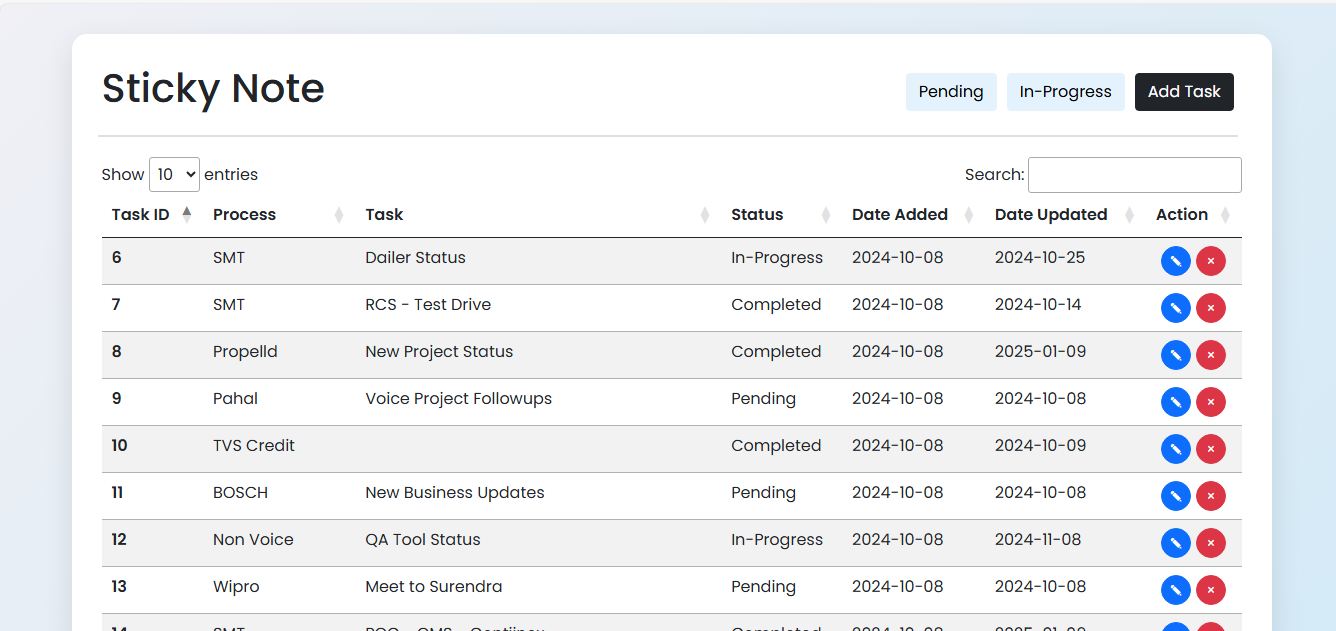The height and width of the screenshot is (631, 1336).
Task: Edit QA Tool Status task 12
Action: tap(1175, 543)
